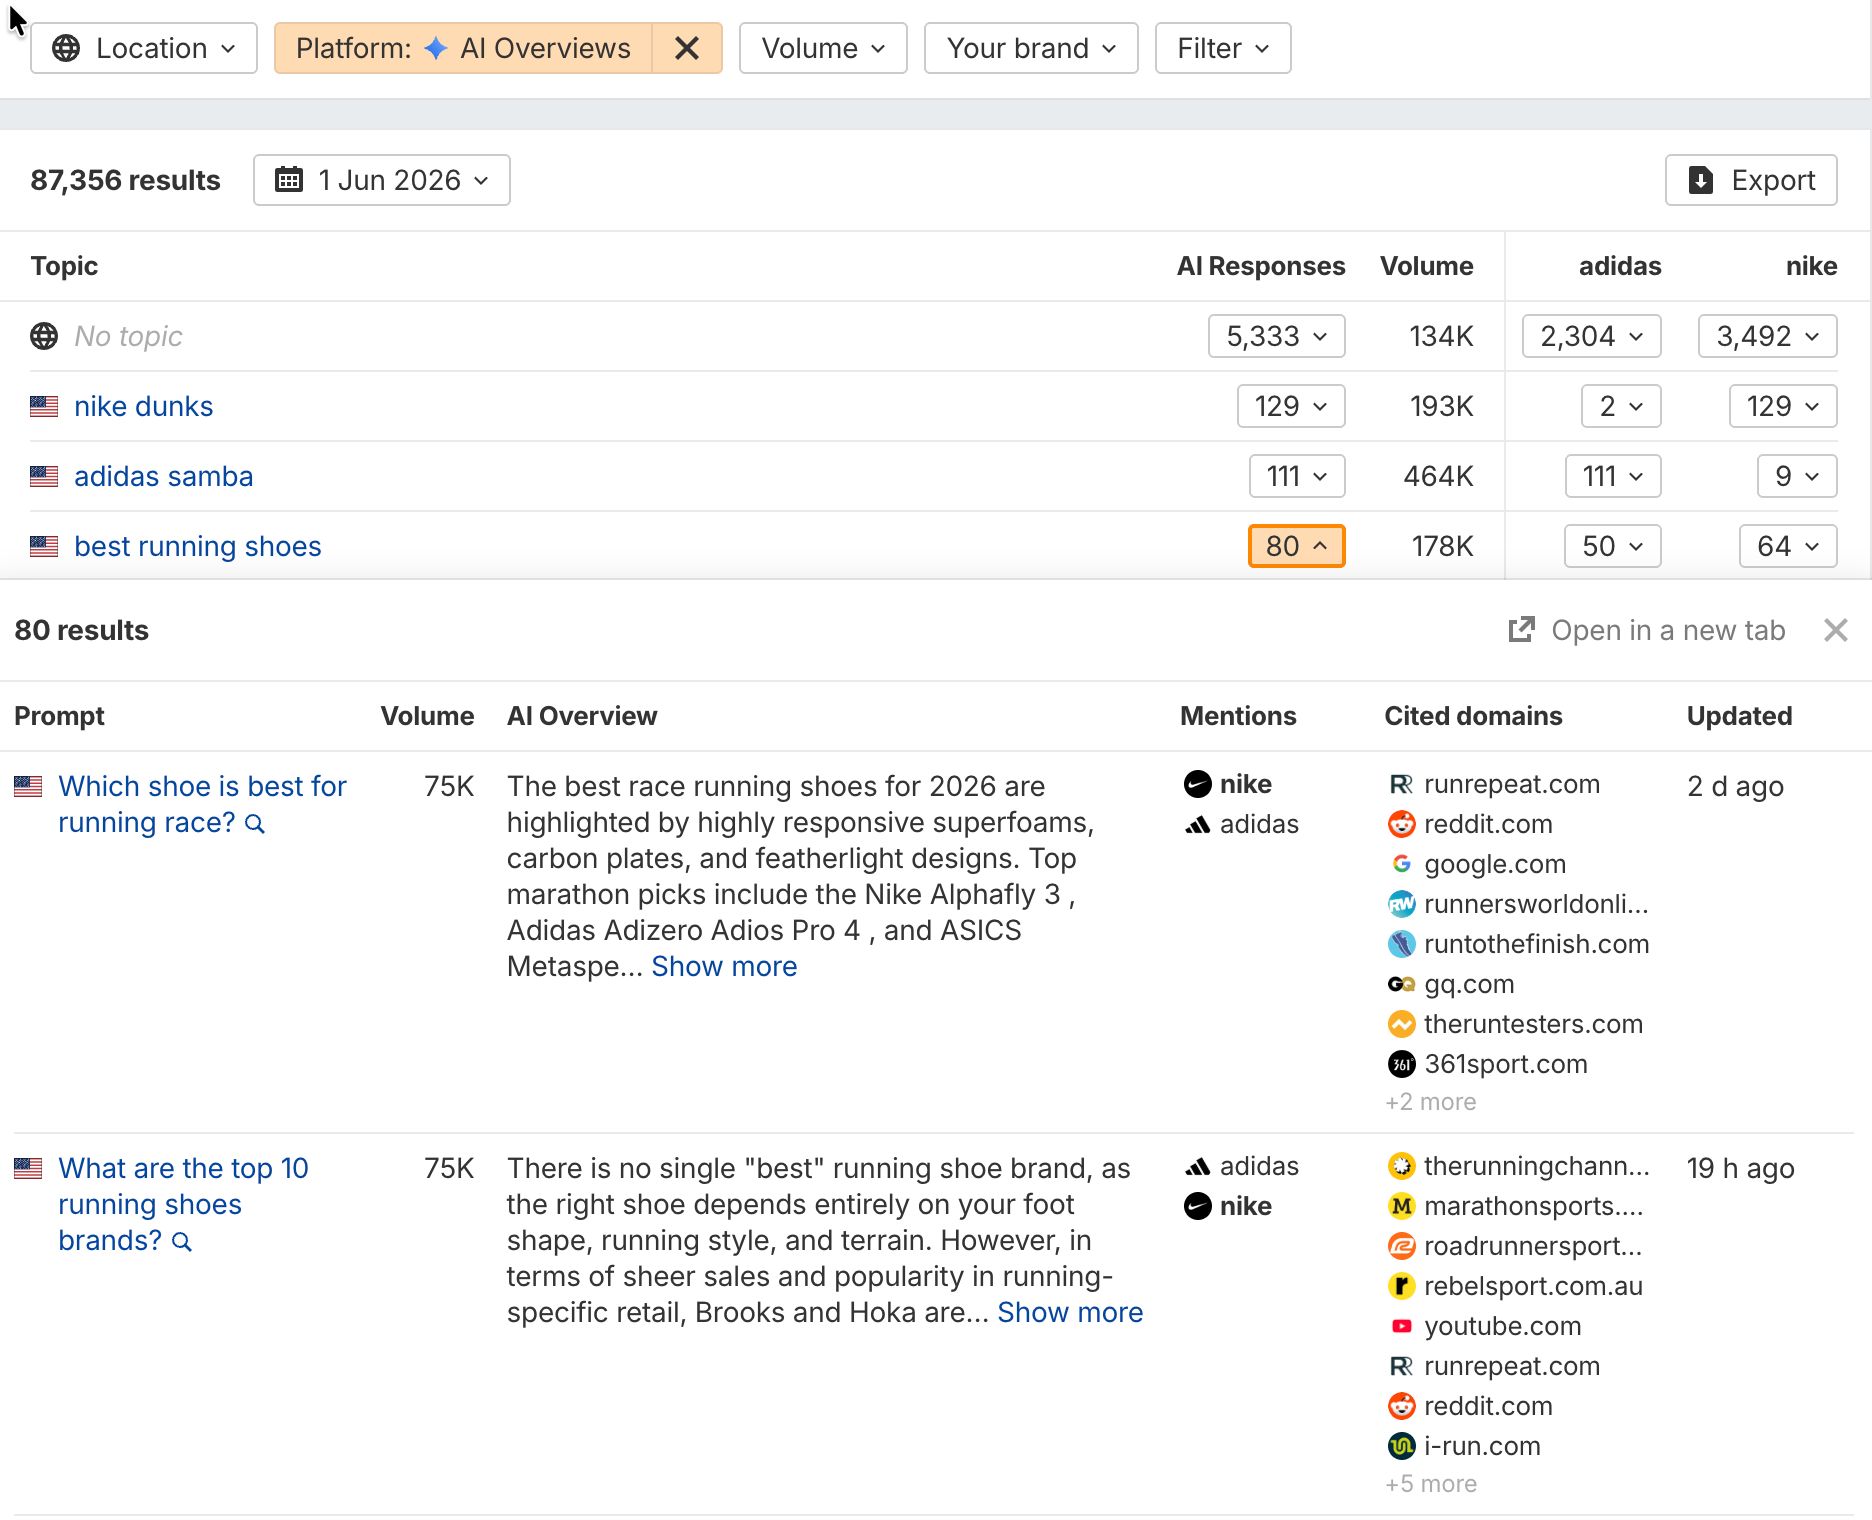The image size is (1872, 1520).
Task: Open the adidas samba topic link
Action: coord(163,476)
